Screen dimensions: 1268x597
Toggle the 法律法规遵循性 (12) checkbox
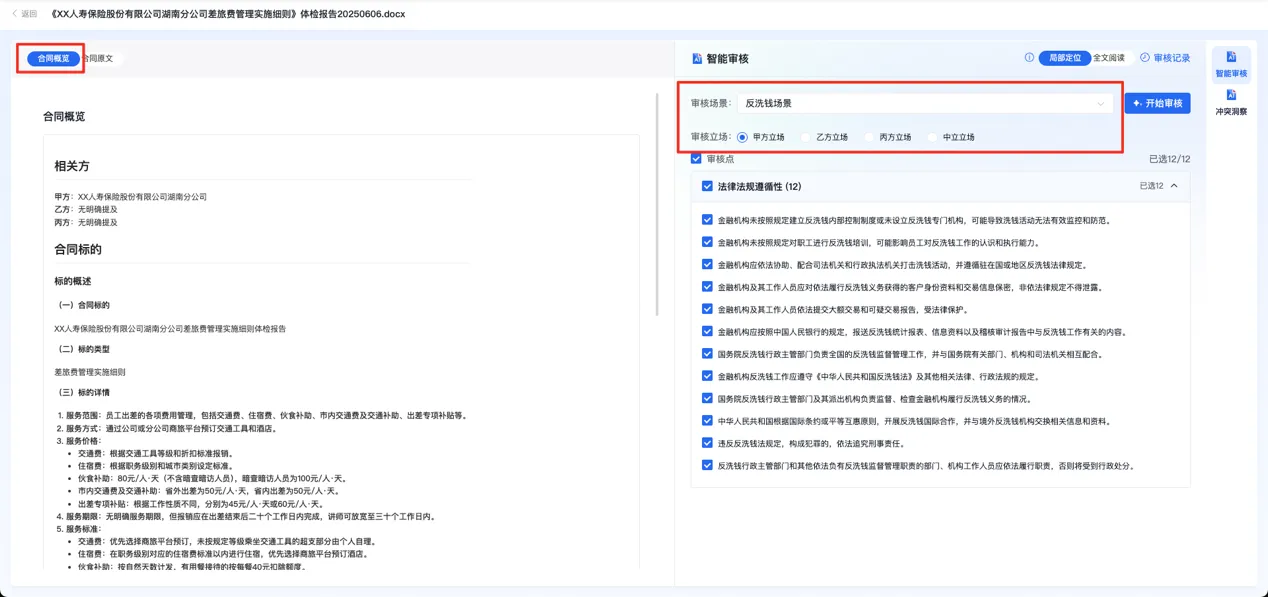click(707, 186)
